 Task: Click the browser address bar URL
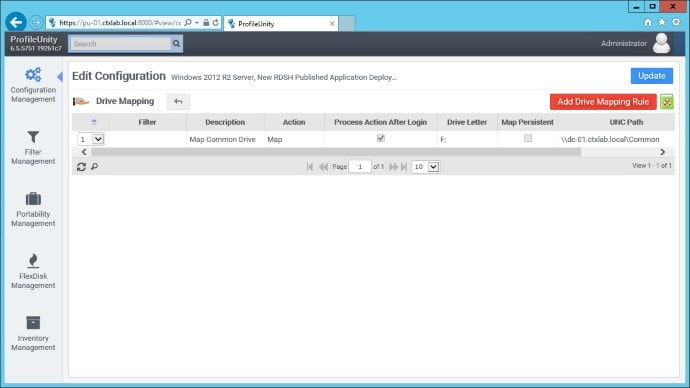pos(120,22)
